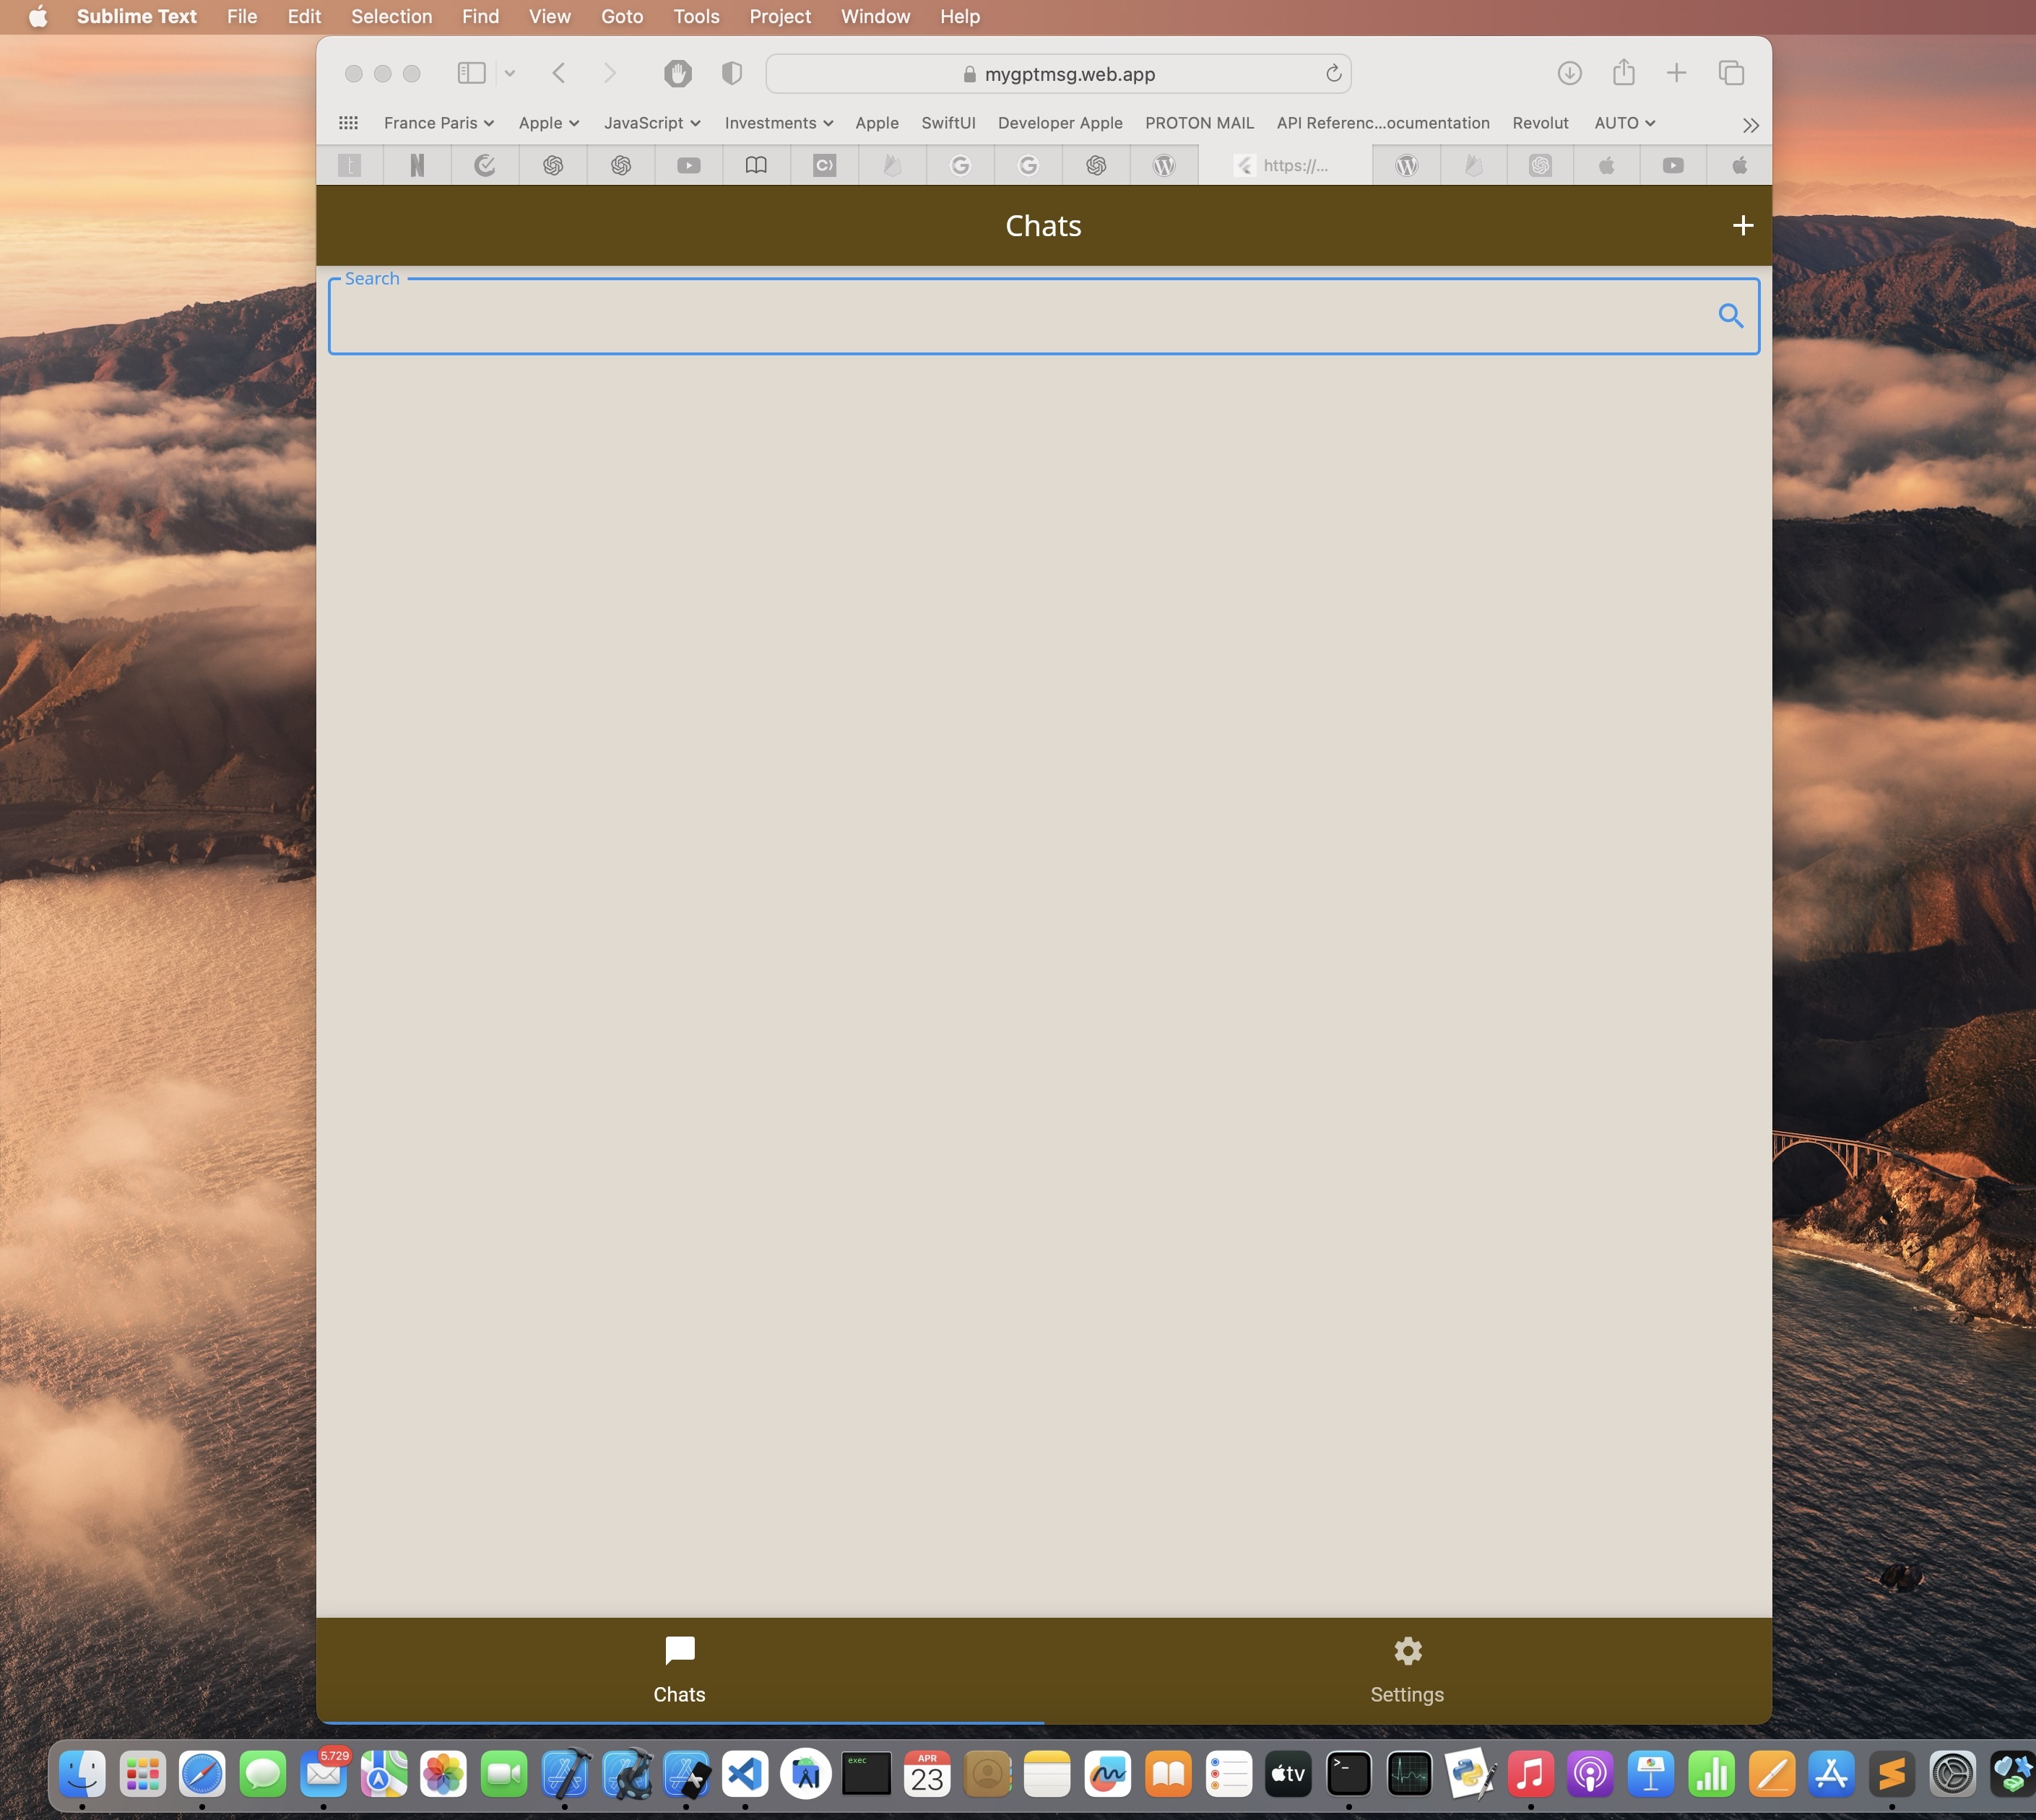Open the PROTON MAIL bookmark
The width and height of the screenshot is (2036, 1820).
point(1199,123)
